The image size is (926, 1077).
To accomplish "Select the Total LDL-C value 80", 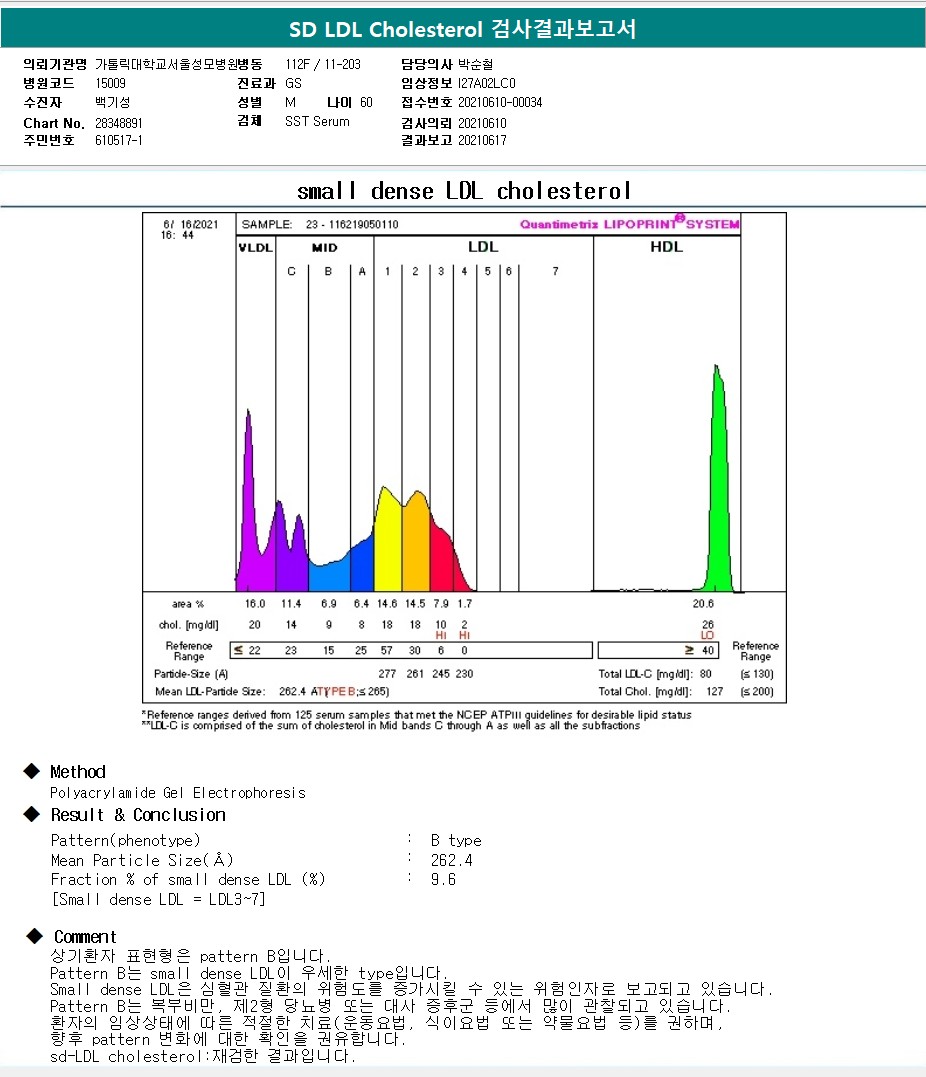I will click(x=705, y=674).
